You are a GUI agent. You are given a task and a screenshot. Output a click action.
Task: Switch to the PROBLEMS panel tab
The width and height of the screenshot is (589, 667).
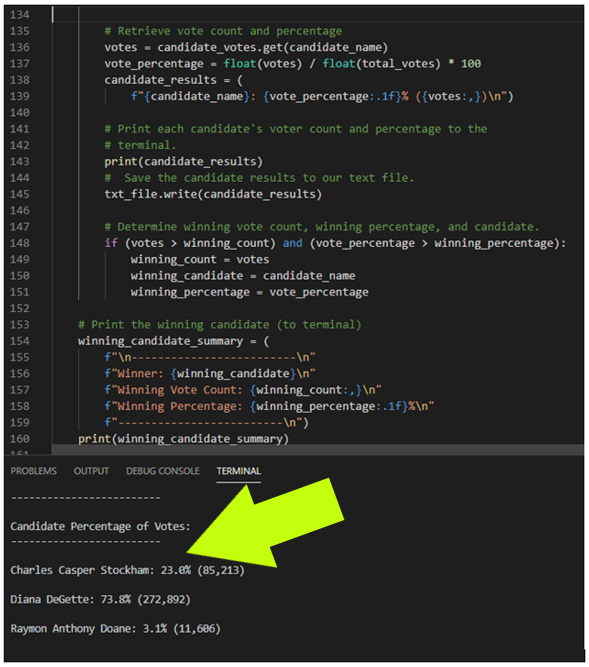click(34, 471)
